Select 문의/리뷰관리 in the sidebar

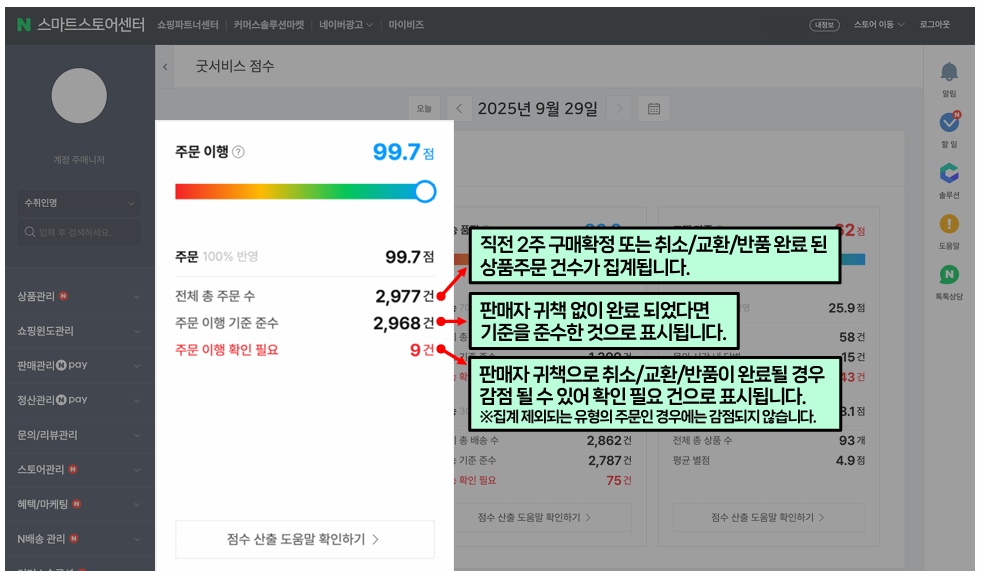coord(78,435)
